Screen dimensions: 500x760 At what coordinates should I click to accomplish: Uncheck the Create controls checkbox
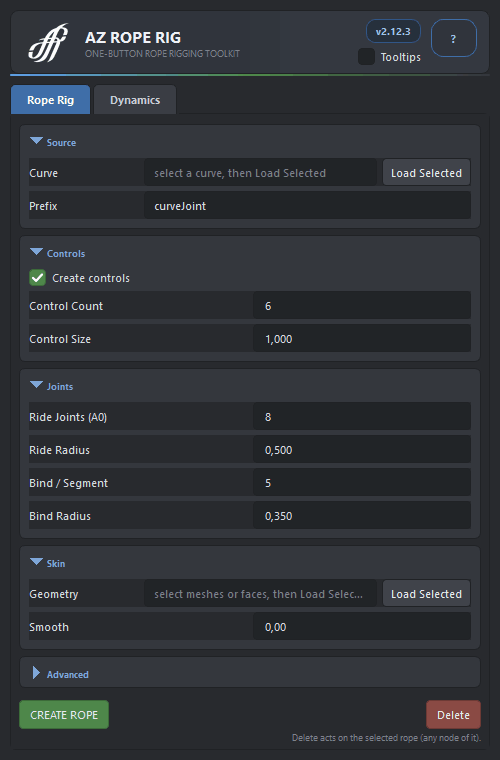(x=37, y=278)
